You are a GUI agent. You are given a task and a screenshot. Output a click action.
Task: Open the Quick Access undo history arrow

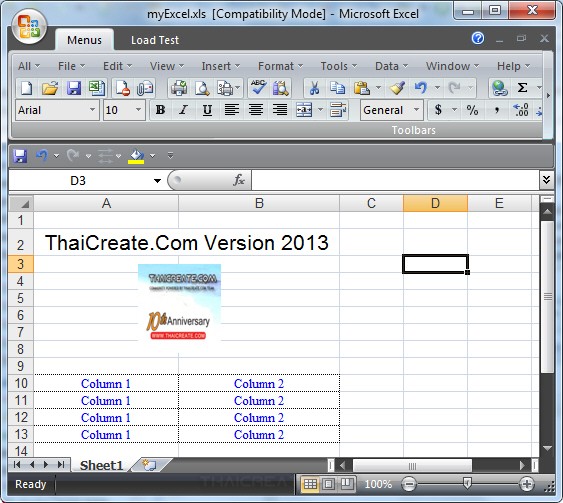(56, 156)
